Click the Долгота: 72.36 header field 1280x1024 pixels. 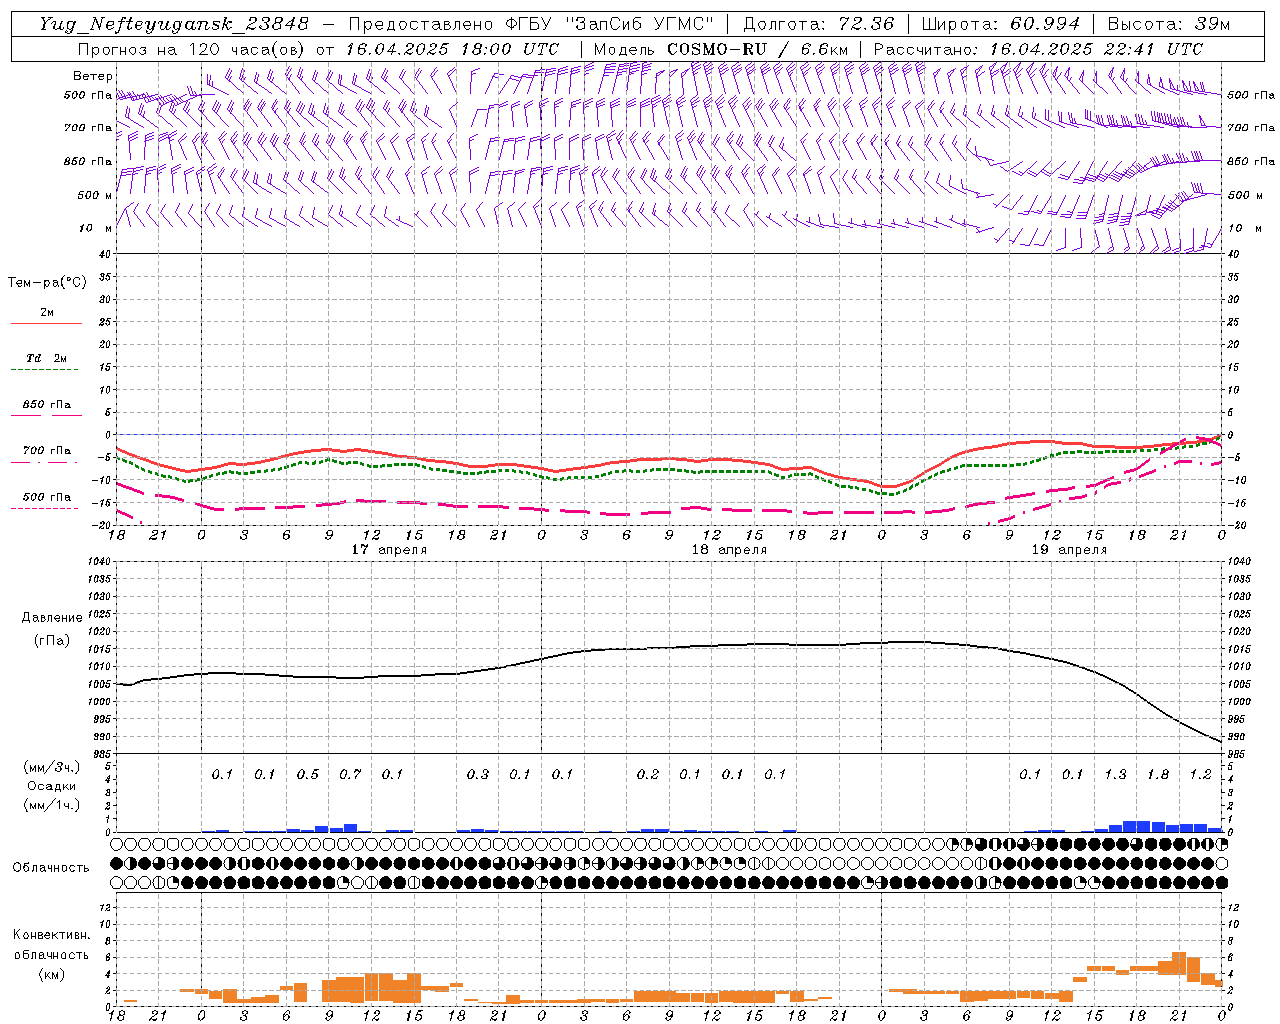click(819, 24)
